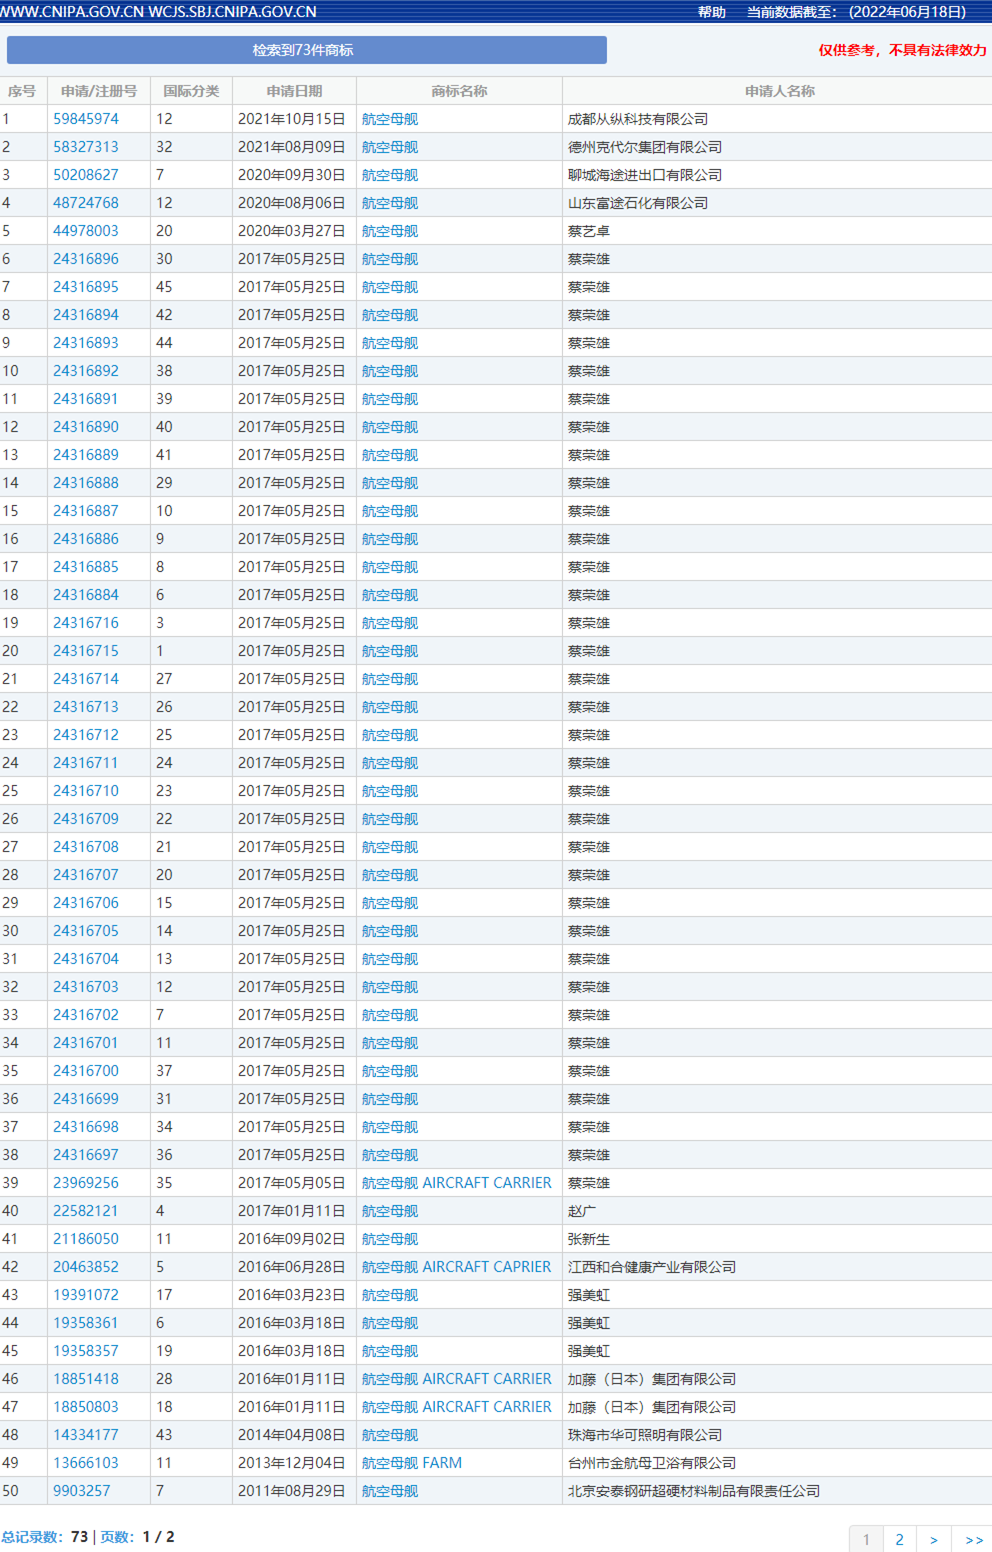
Task: Open application number 44978003
Action: (x=86, y=231)
